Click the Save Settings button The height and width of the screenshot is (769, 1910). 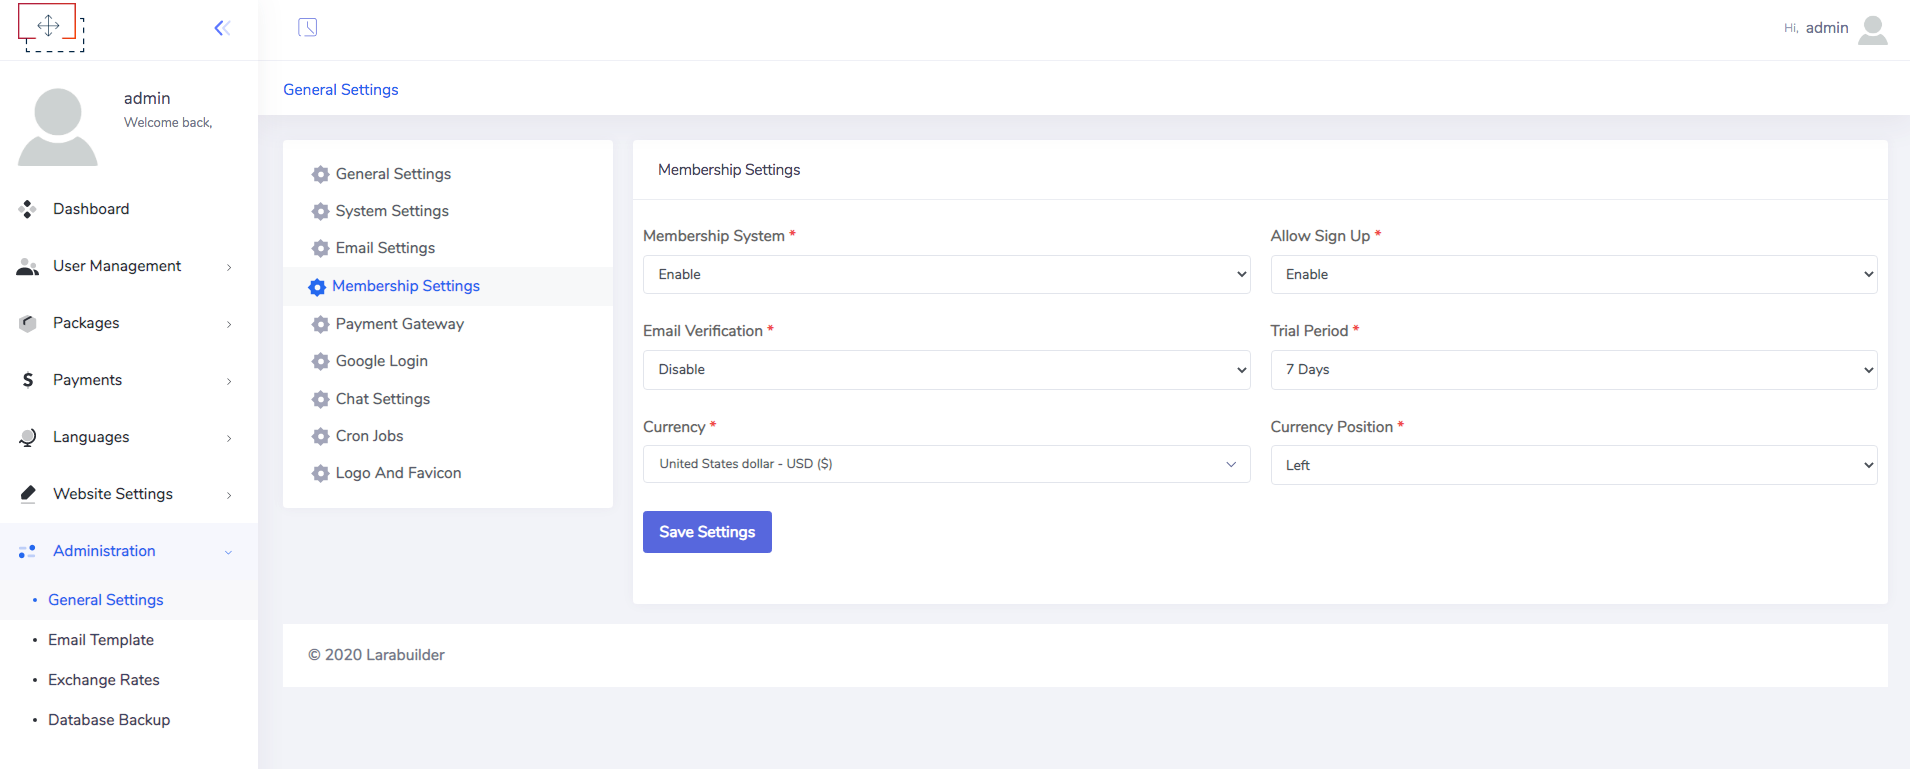pyautogui.click(x=707, y=532)
